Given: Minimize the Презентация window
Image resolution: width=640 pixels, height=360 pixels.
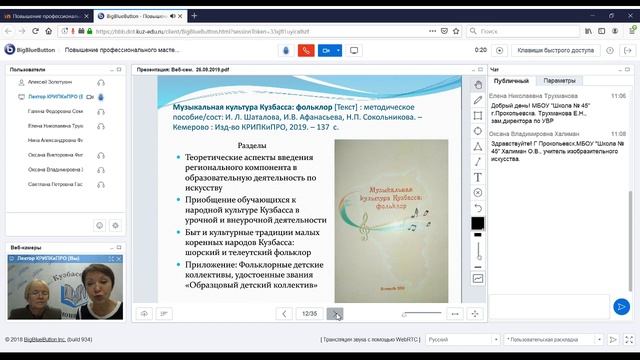Looking at the screenshot, I should (x=473, y=70).
